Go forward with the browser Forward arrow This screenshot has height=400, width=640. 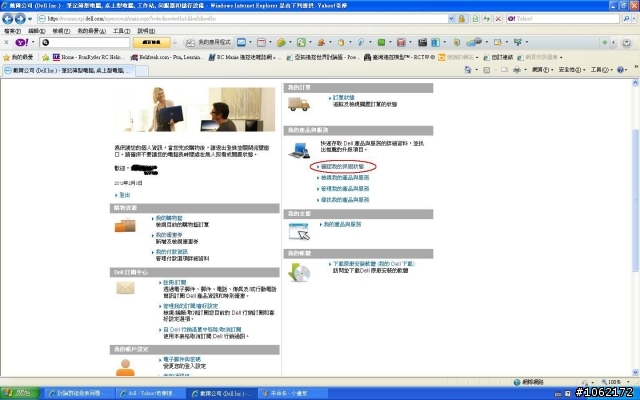20,18
